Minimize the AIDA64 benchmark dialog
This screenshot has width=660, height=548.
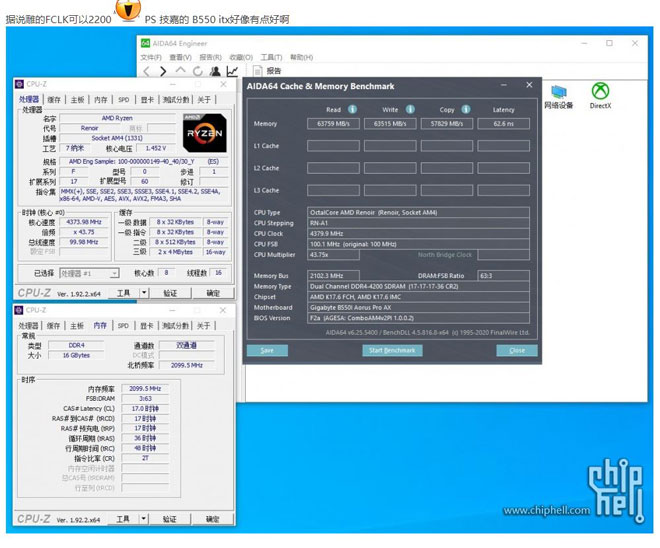pyautogui.click(x=503, y=85)
